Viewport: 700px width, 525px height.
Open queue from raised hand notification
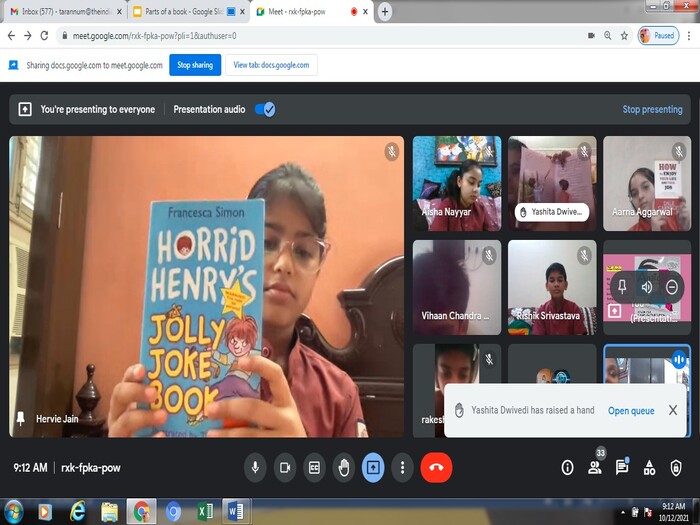coord(631,410)
